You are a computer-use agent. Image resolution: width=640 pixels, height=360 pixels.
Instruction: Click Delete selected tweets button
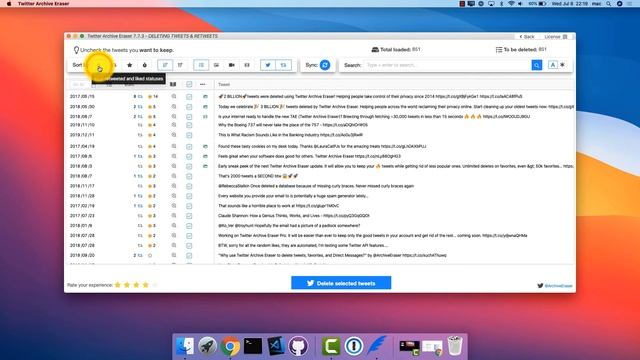(x=341, y=283)
